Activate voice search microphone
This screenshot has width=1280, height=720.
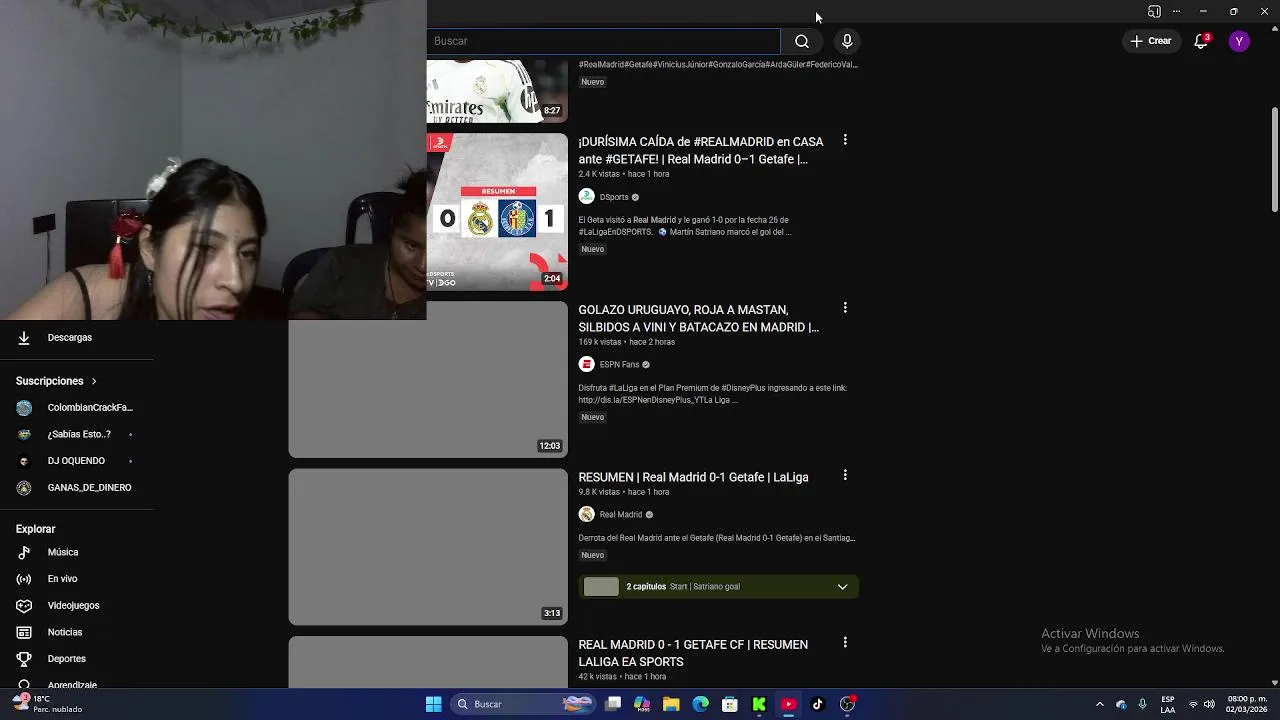[847, 41]
